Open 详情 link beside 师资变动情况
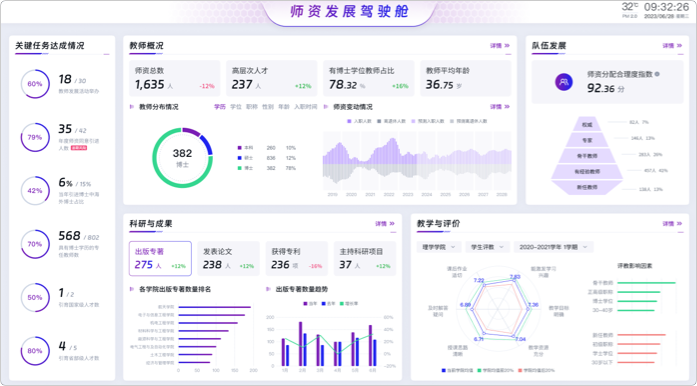Image resolution: width=697 pixels, height=386 pixels. [x=500, y=107]
